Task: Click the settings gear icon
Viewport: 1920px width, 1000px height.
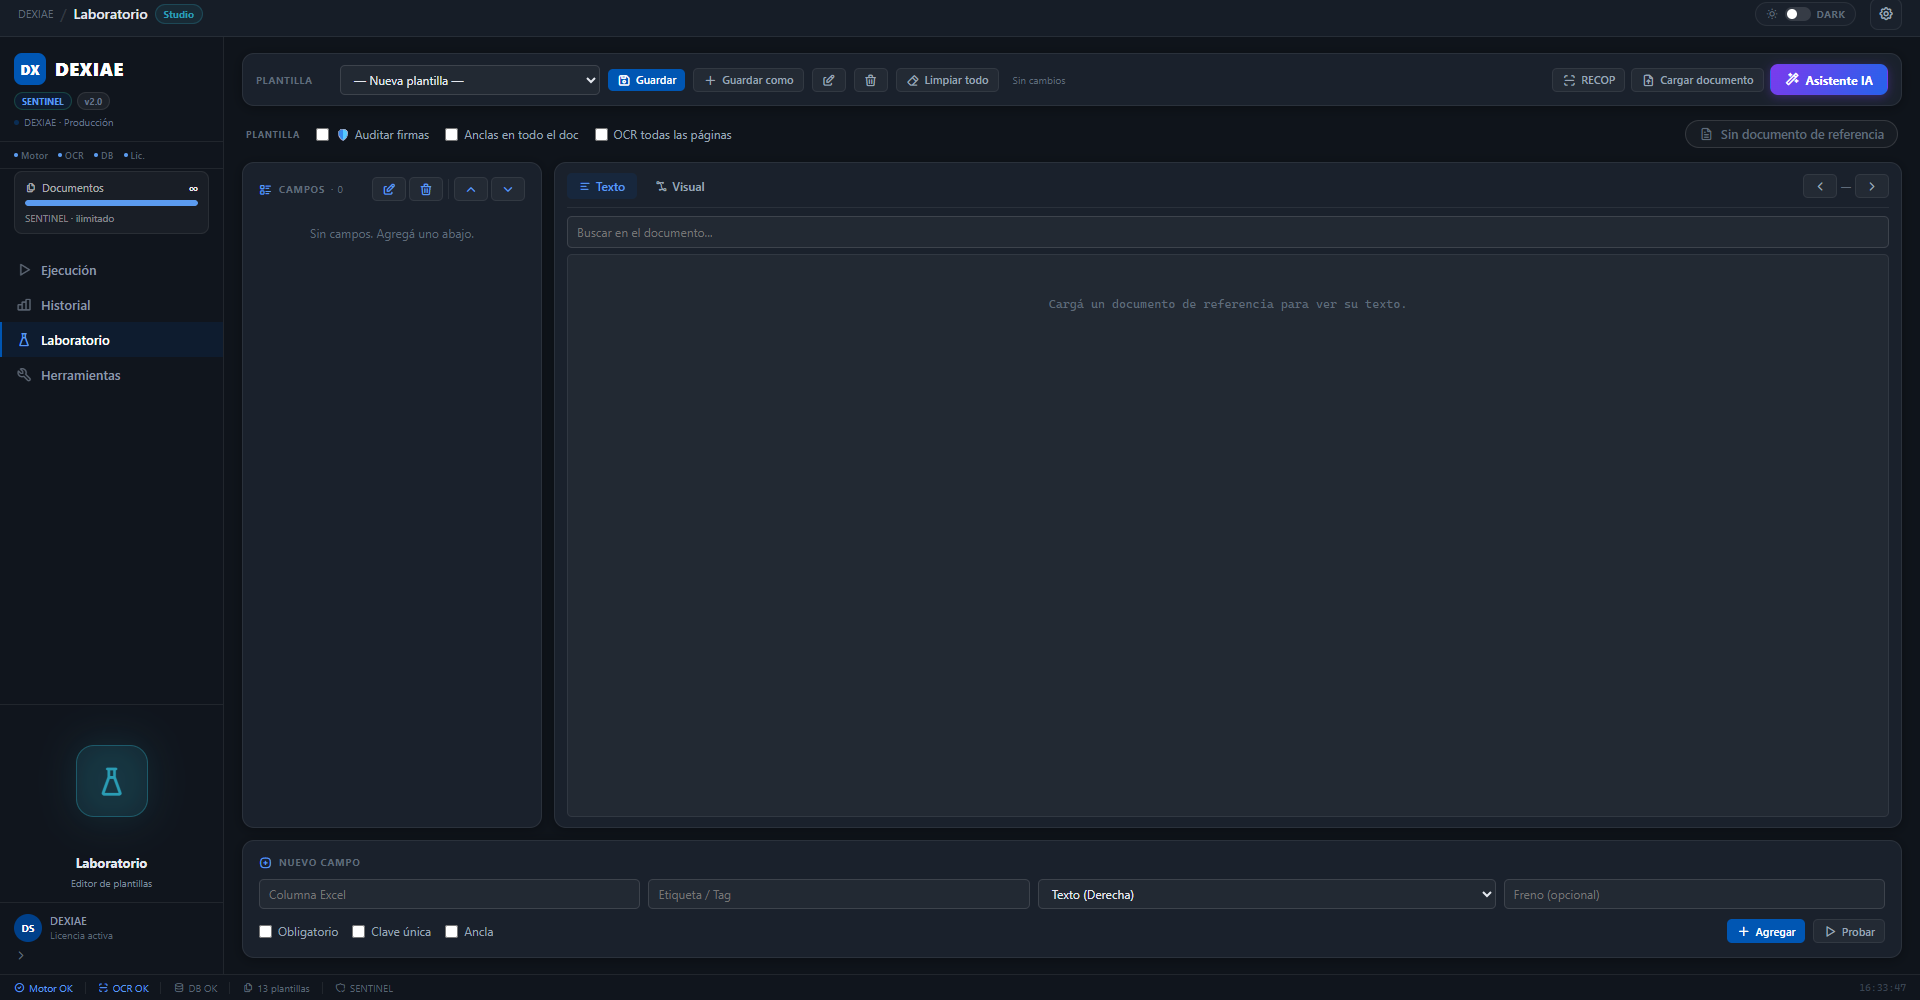Action: click(1885, 14)
